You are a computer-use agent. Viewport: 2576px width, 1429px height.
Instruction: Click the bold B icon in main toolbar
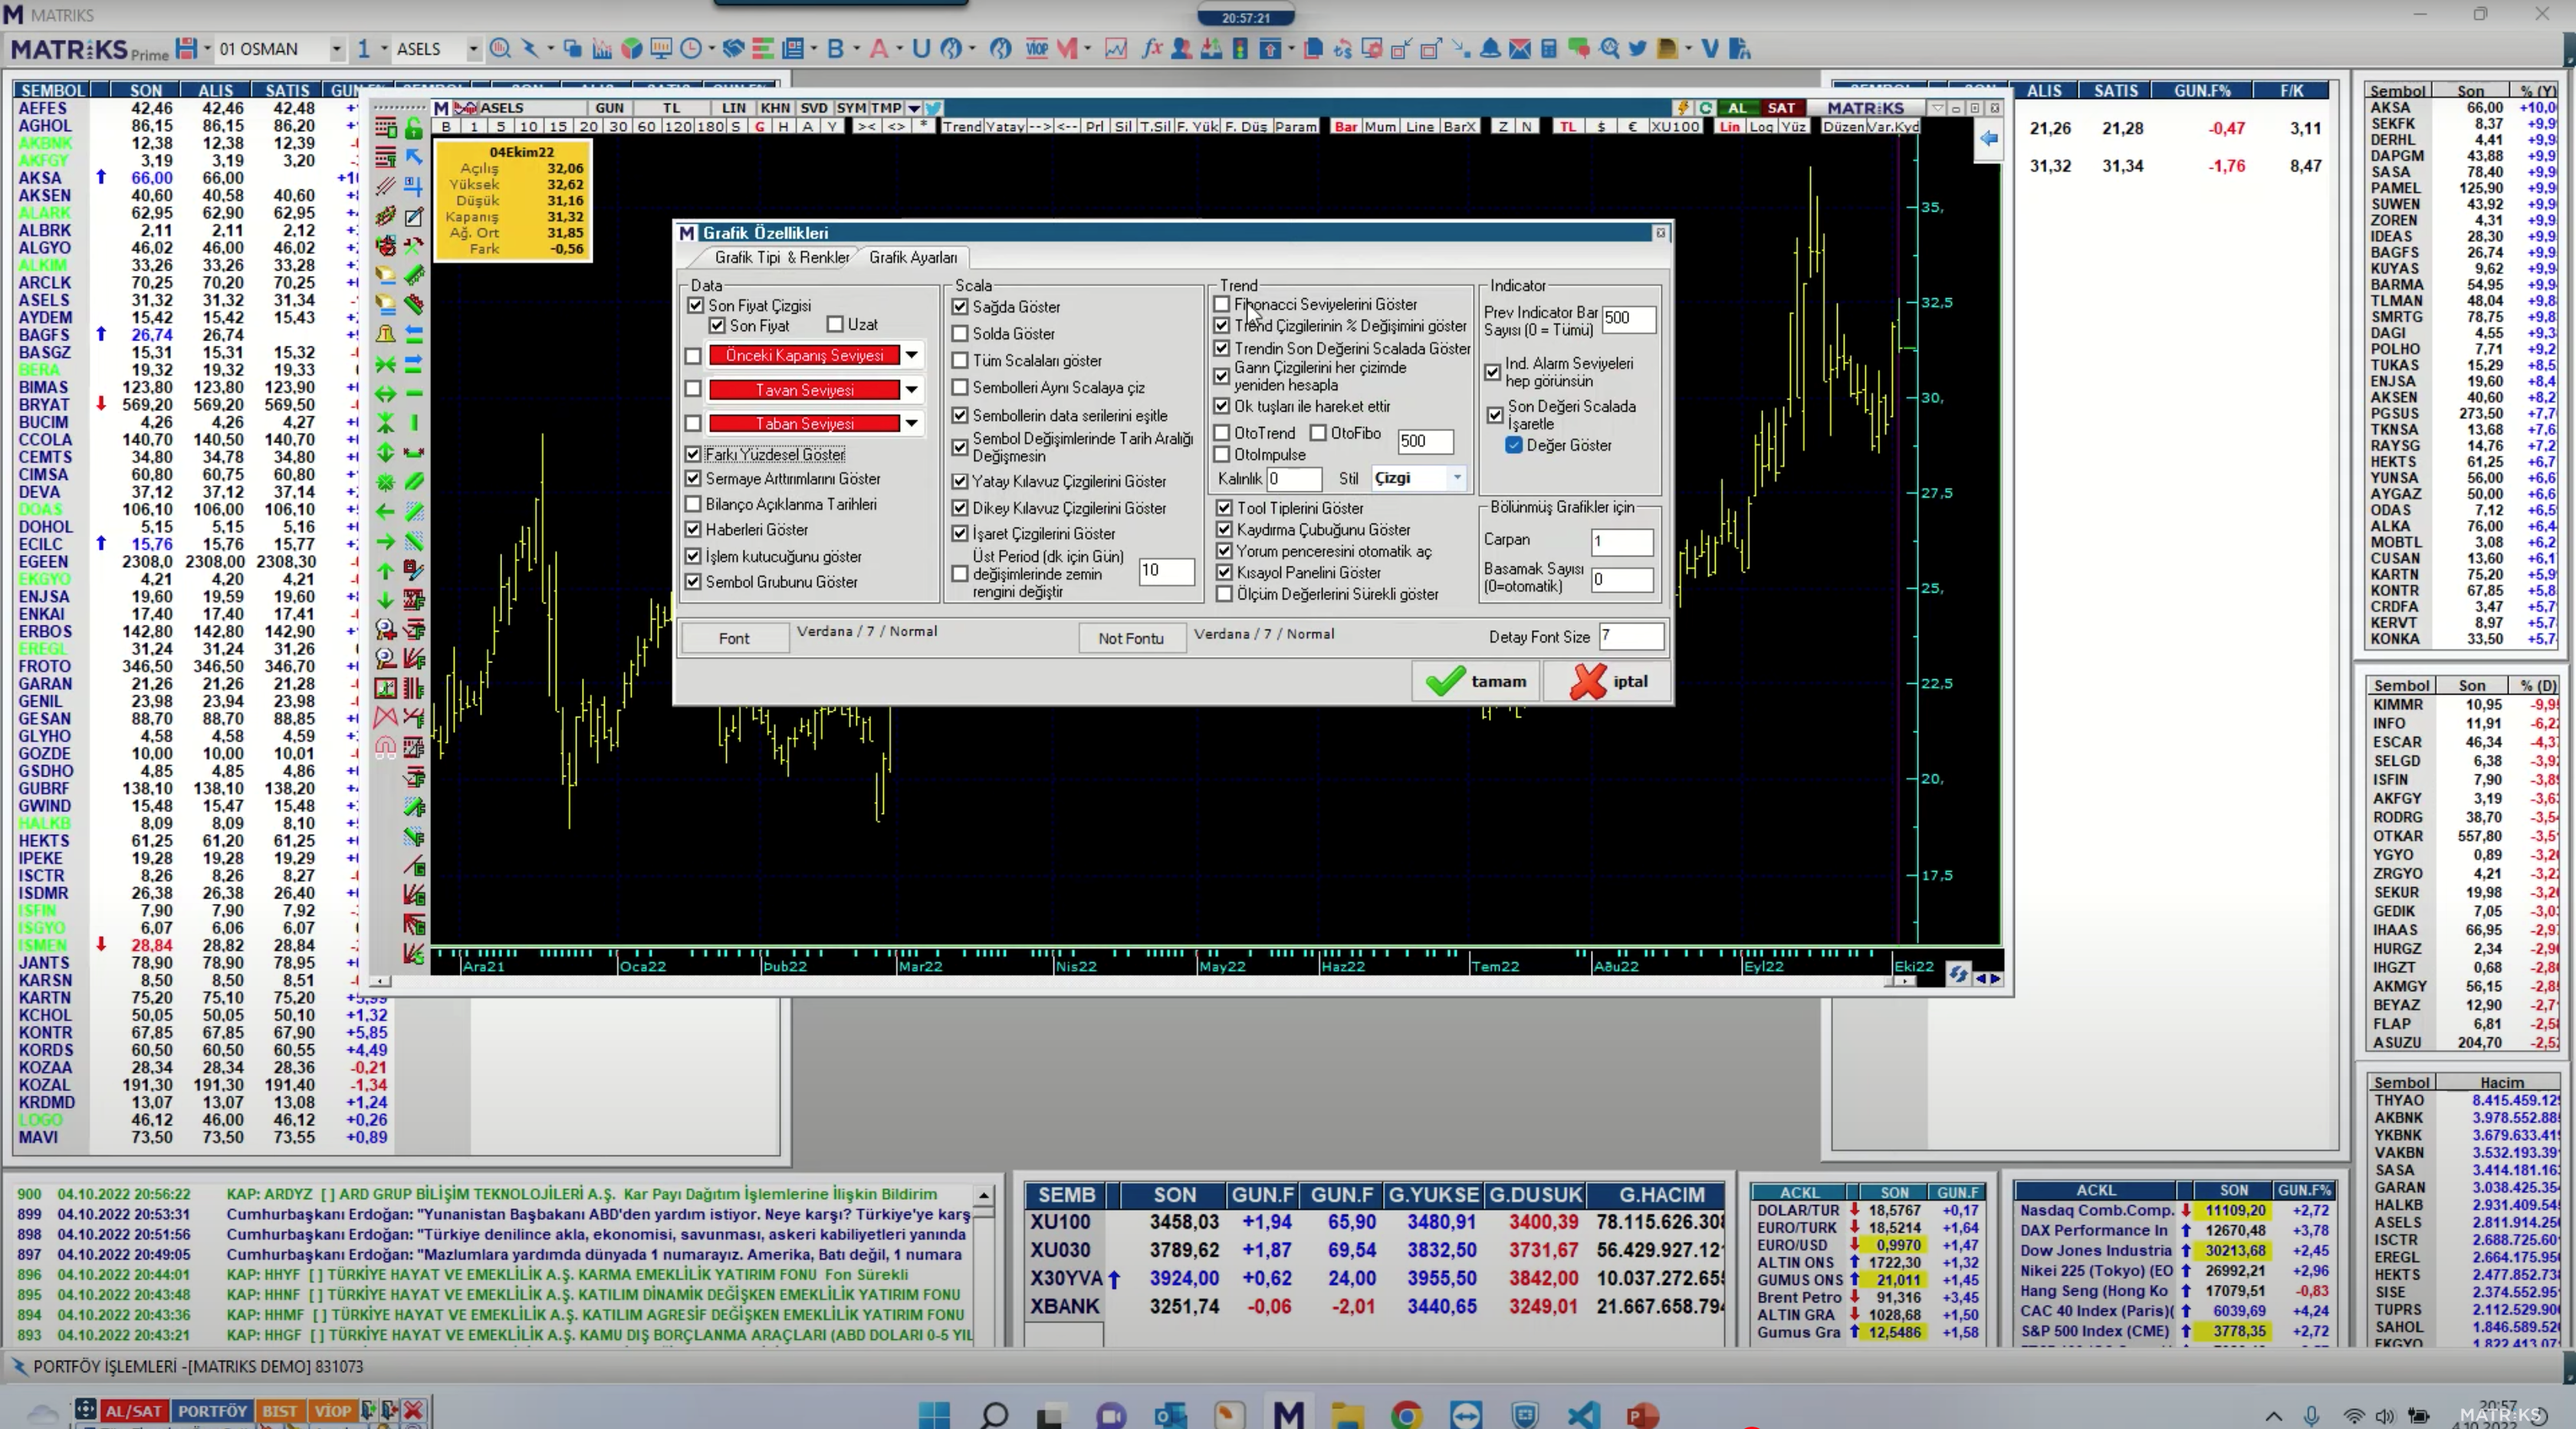tap(835, 48)
